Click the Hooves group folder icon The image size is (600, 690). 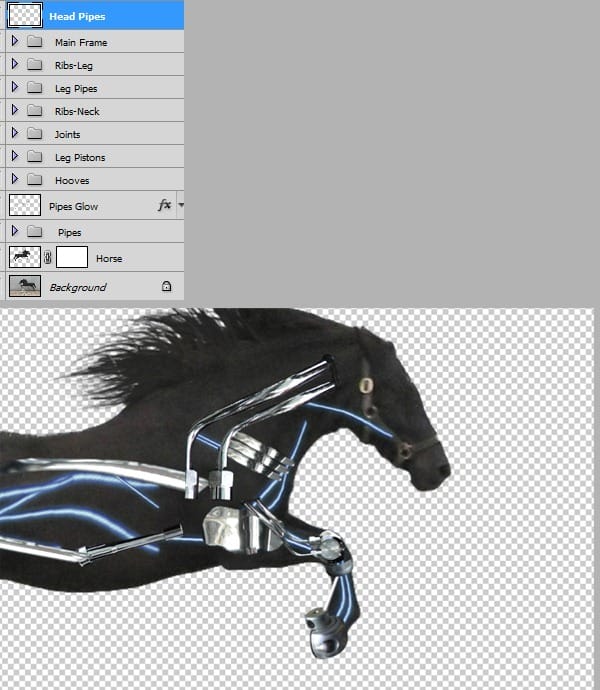click(x=34, y=180)
